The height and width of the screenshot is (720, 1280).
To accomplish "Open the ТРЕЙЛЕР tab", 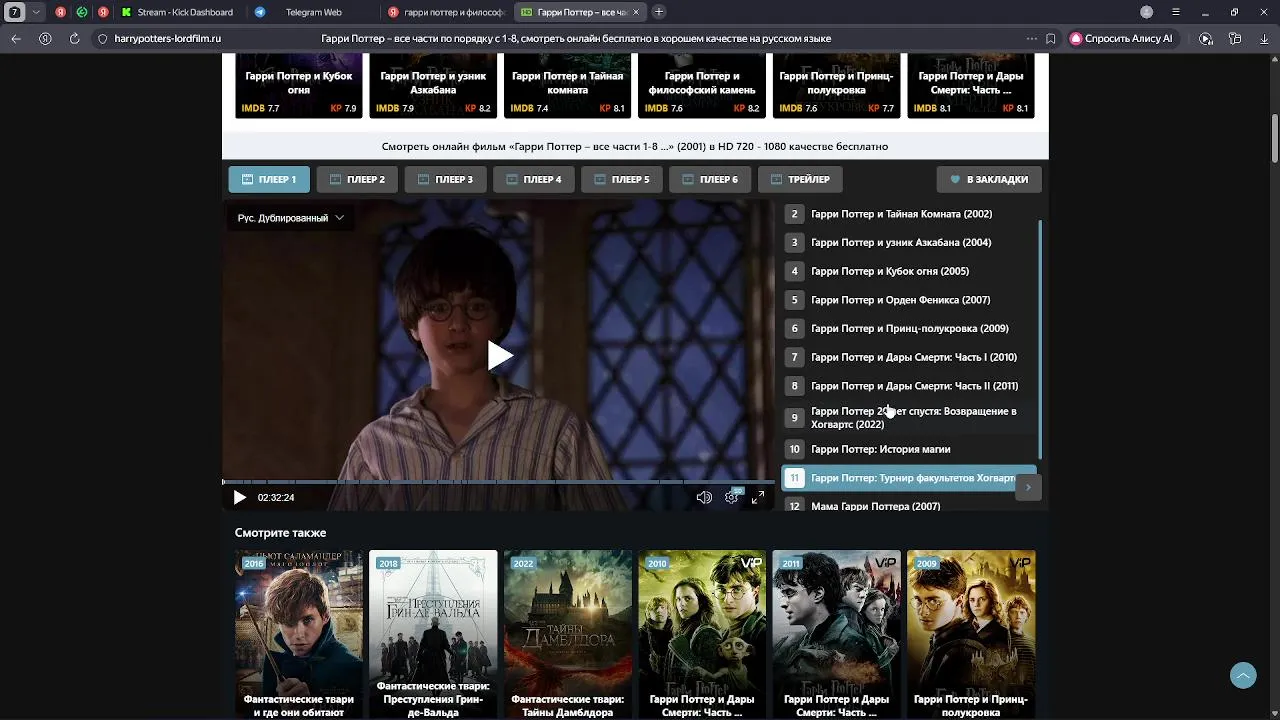I will [x=800, y=179].
